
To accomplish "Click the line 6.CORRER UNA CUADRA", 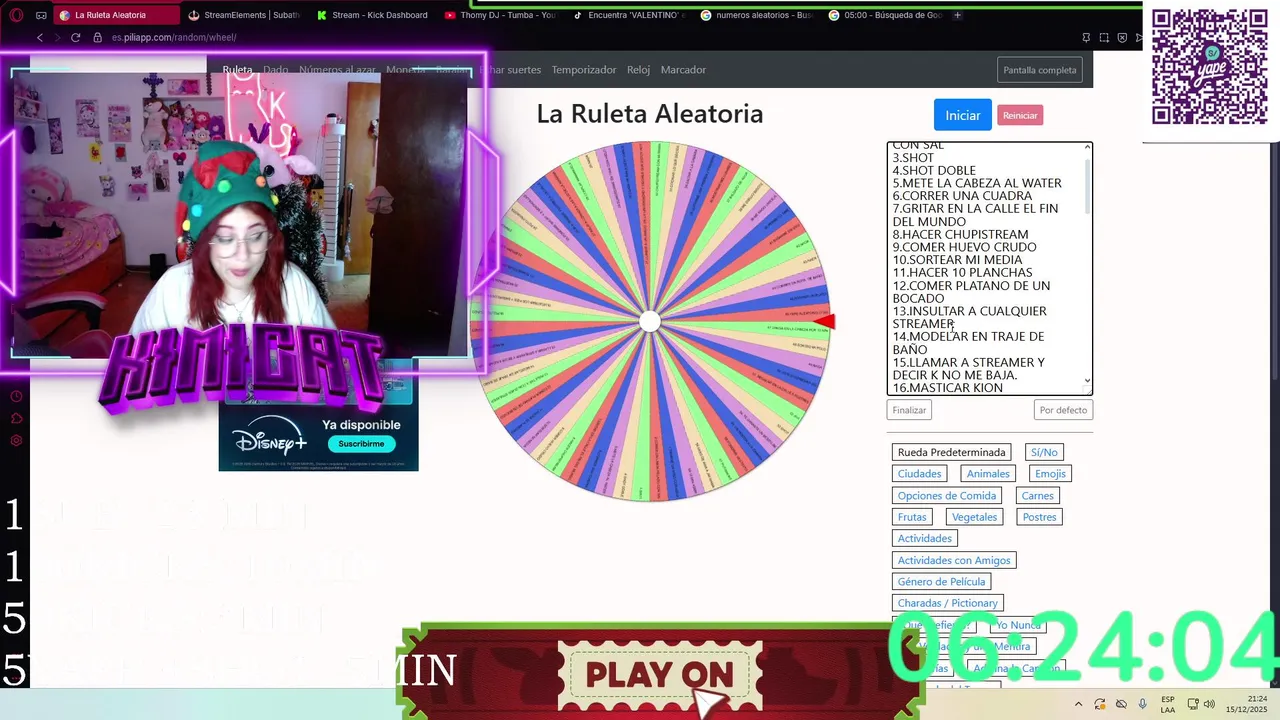I will (x=962, y=196).
